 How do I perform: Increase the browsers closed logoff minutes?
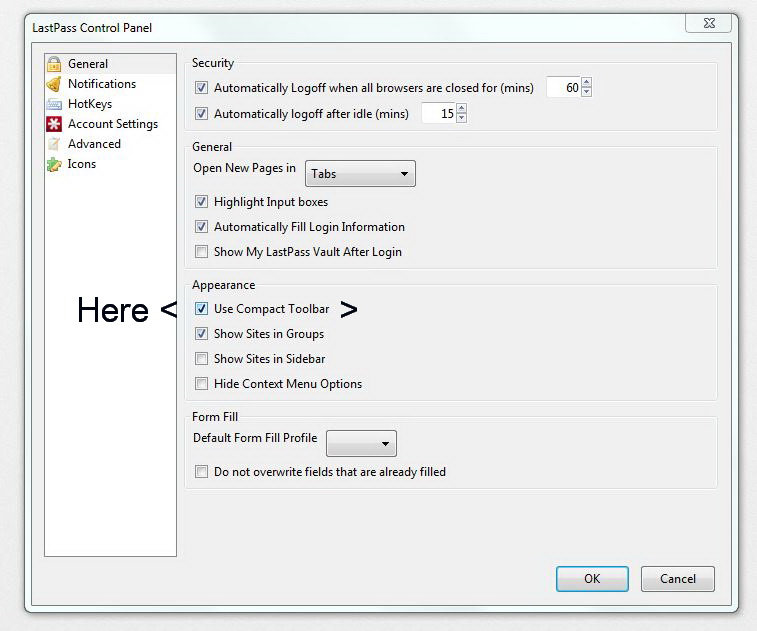pyautogui.click(x=587, y=82)
